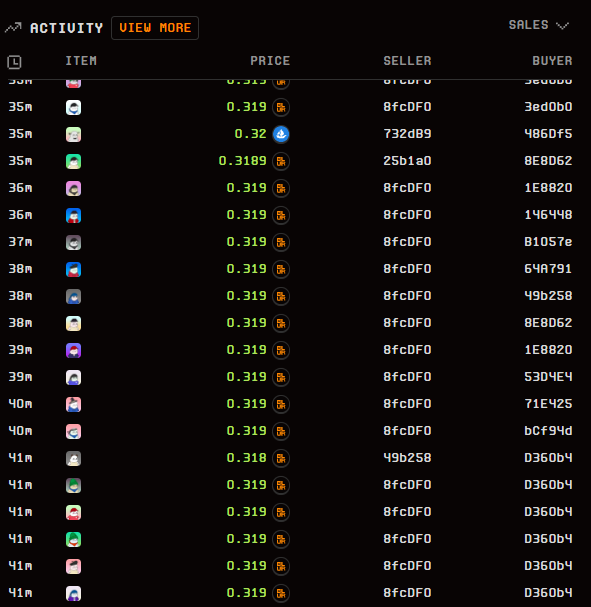
Task: Open buyer address bCf94d
Action: click(x=548, y=430)
